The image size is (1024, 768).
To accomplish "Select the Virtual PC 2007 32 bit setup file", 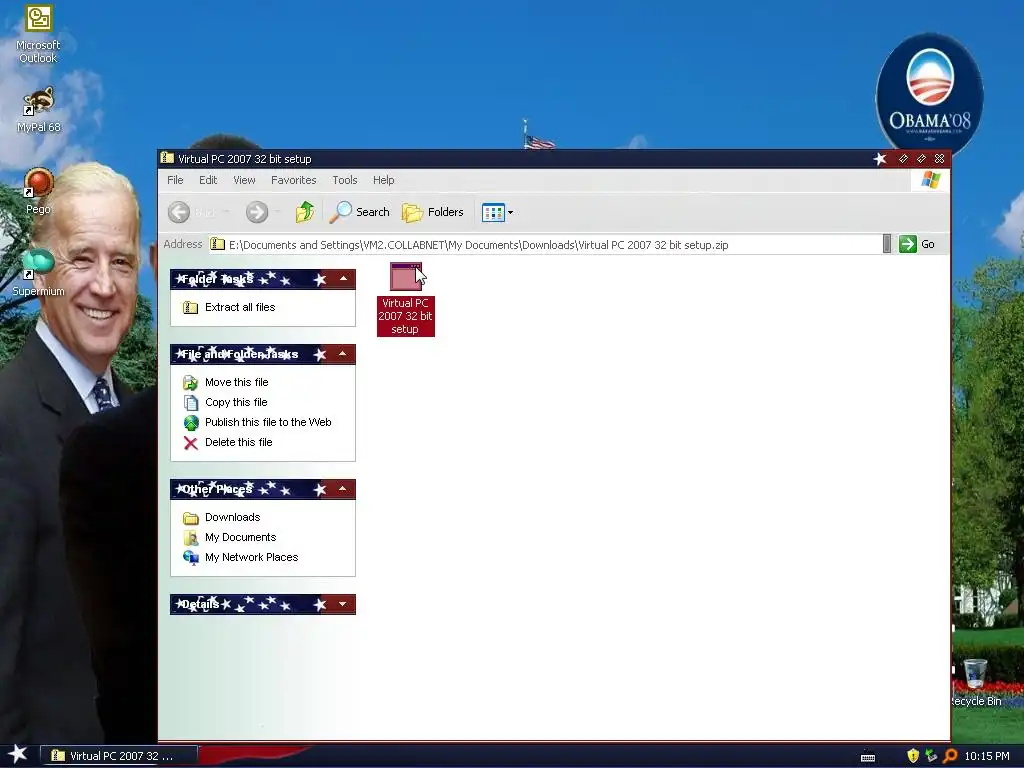I will pyautogui.click(x=406, y=299).
